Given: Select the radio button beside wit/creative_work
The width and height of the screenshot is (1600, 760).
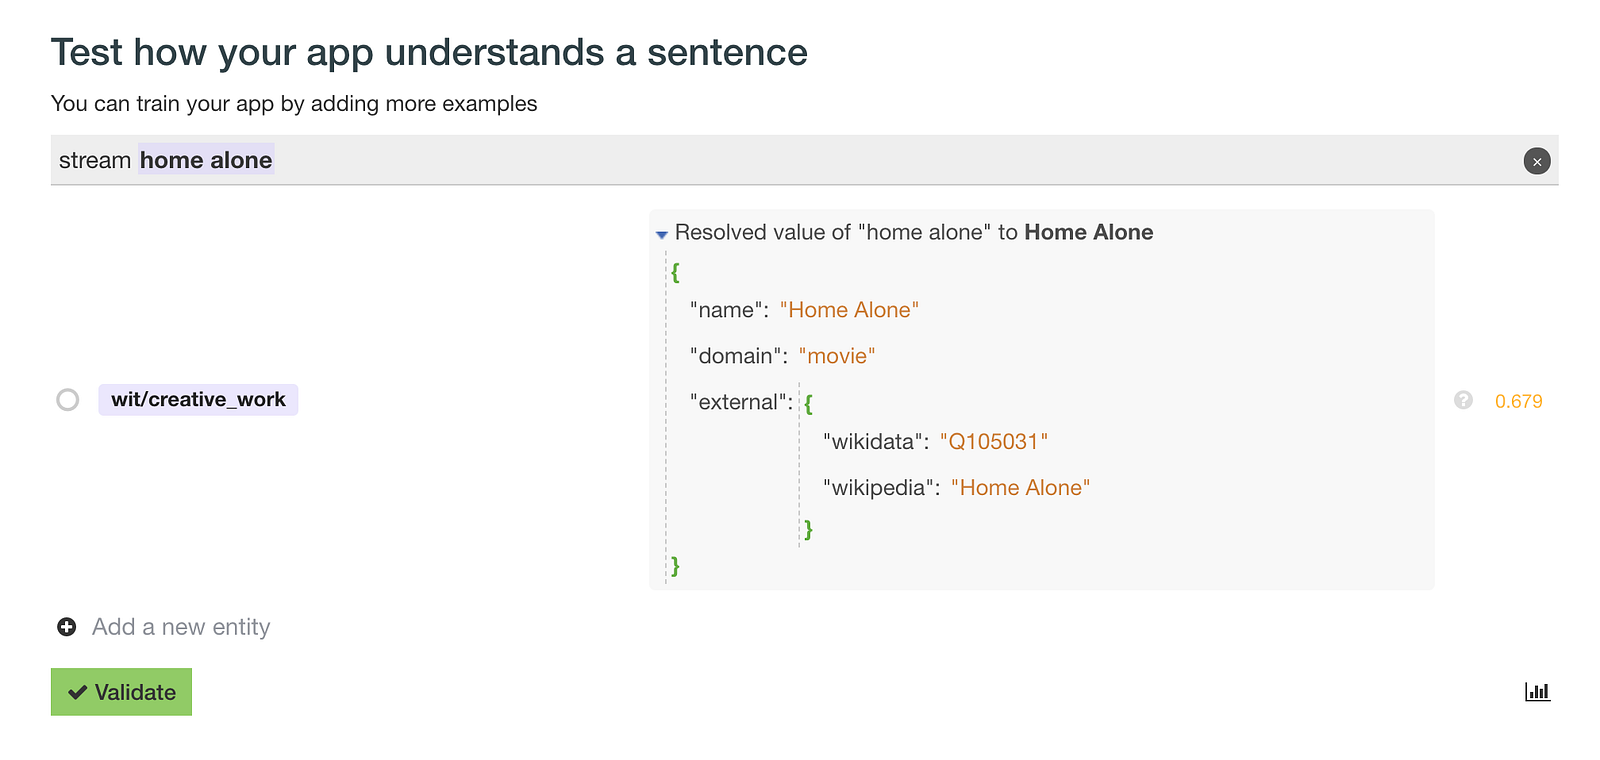Looking at the screenshot, I should pyautogui.click(x=68, y=400).
